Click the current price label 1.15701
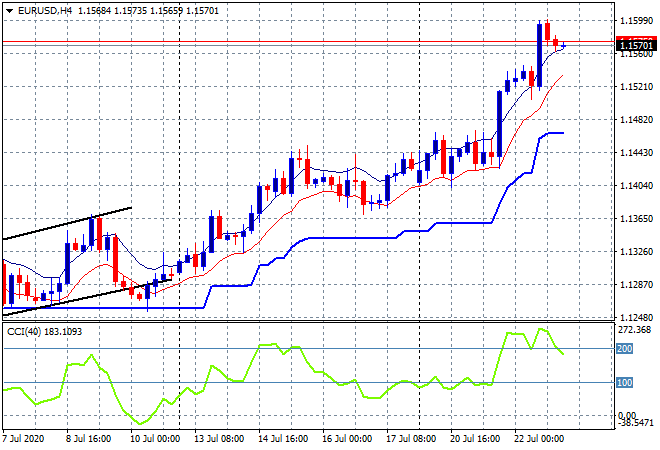660x450 pixels. (636, 45)
